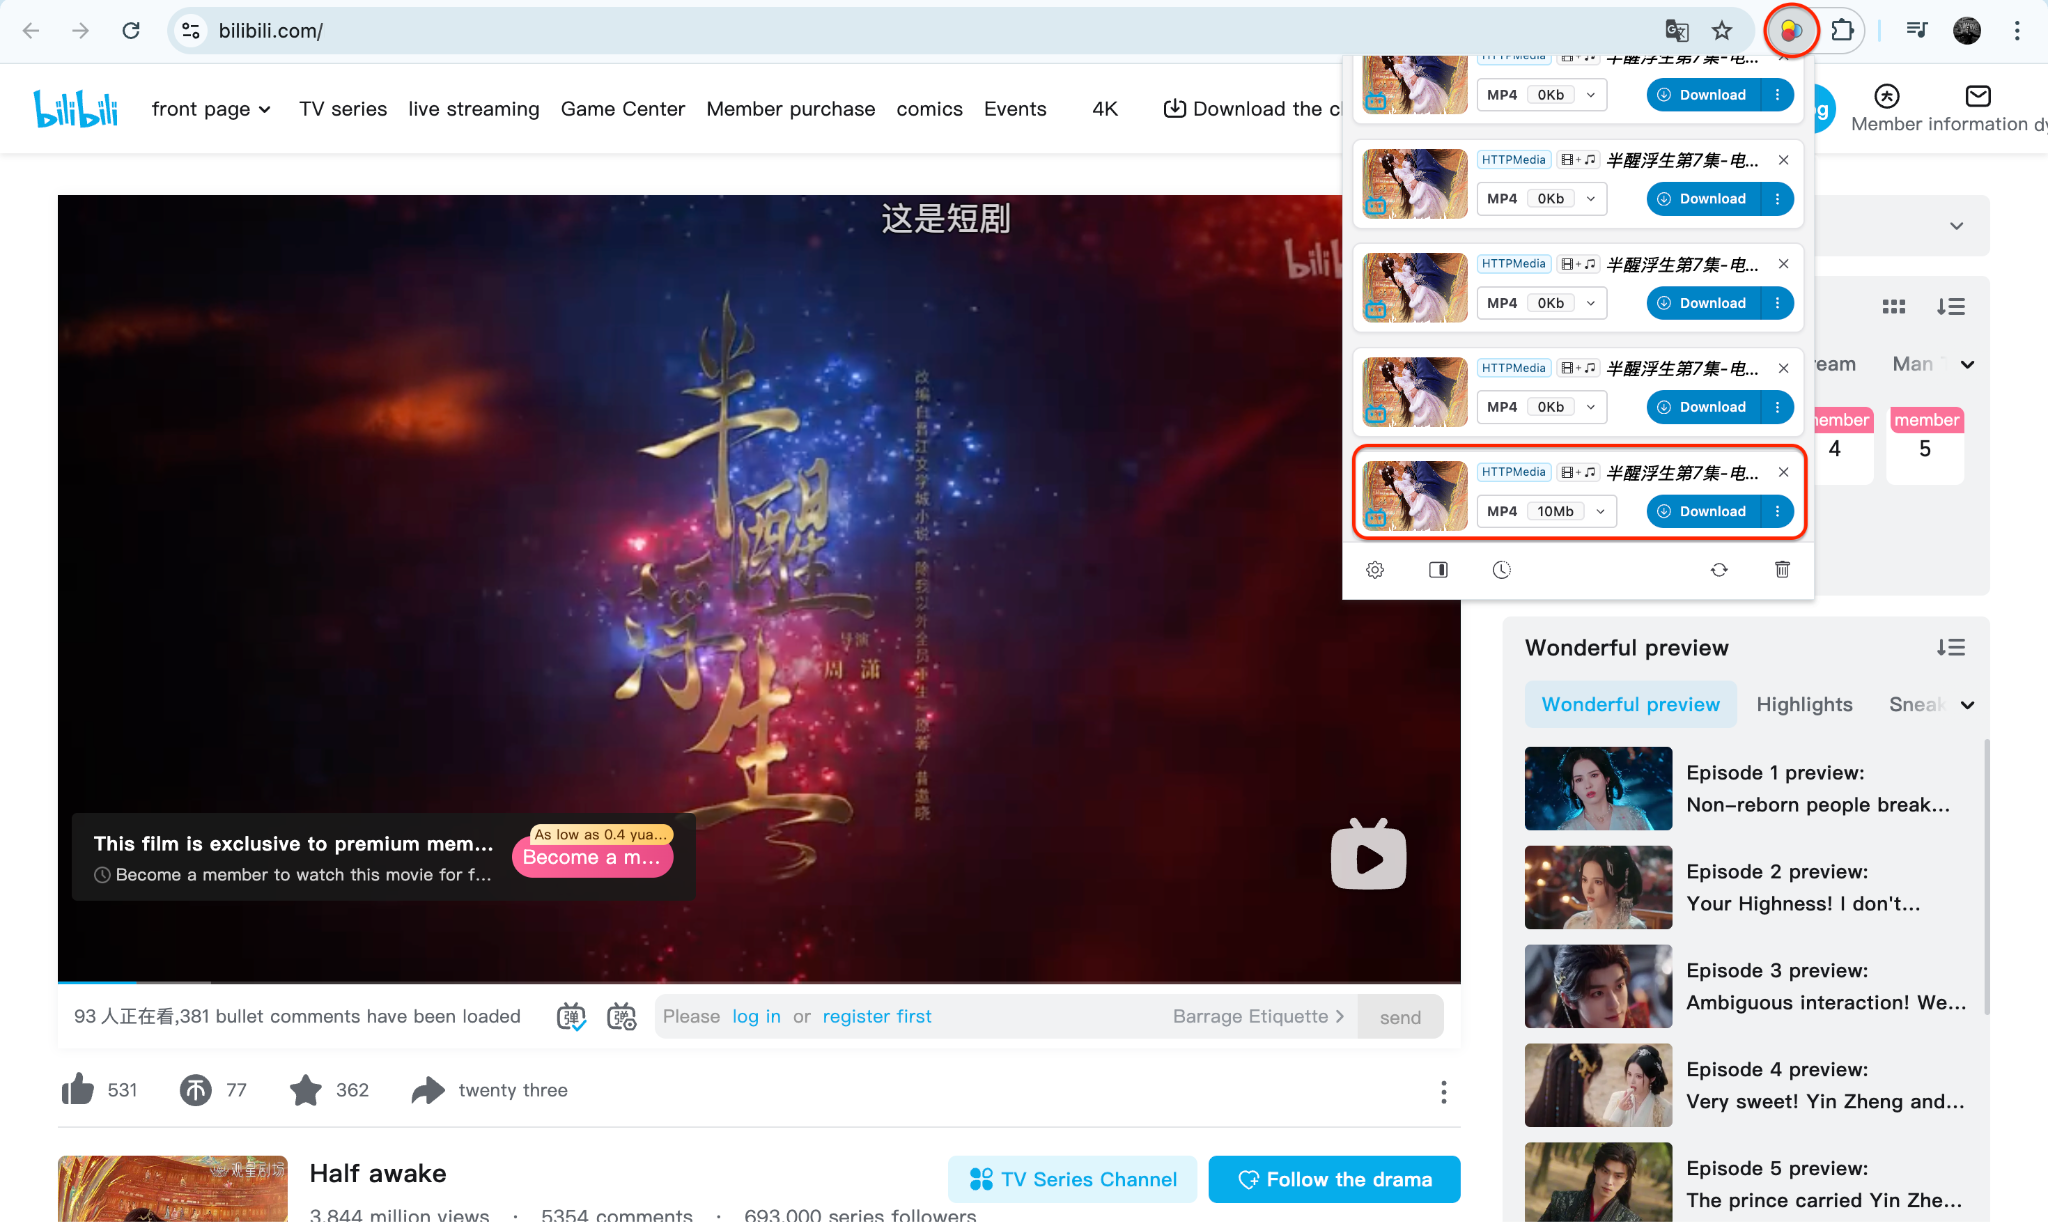Refresh the detected media list
This screenshot has width=2048, height=1222.
pyautogui.click(x=1719, y=570)
